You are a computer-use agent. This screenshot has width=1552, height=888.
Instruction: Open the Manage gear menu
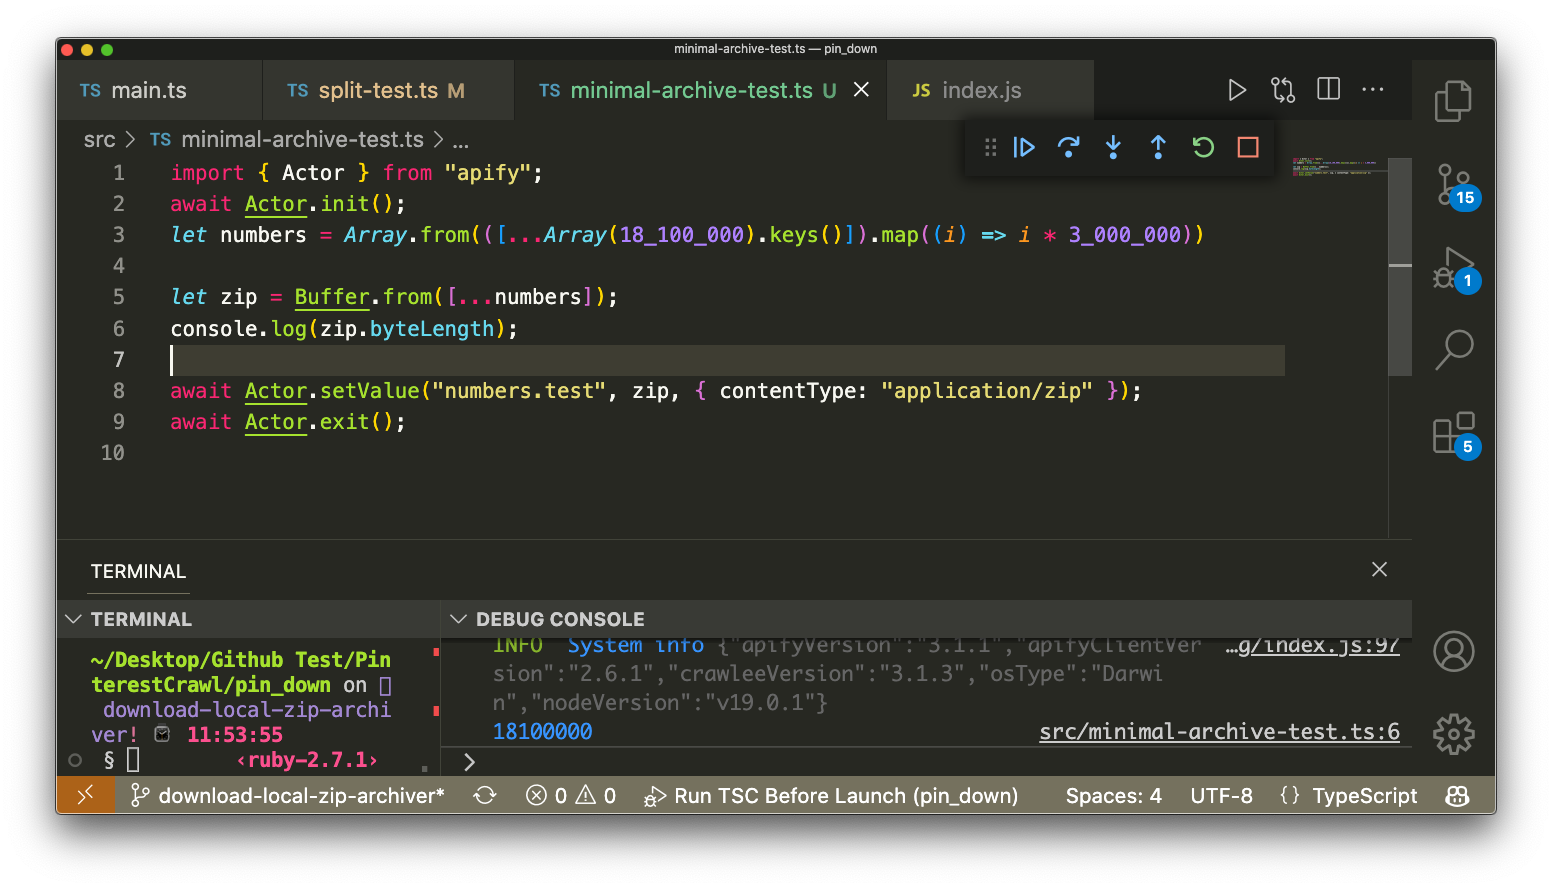click(1453, 734)
